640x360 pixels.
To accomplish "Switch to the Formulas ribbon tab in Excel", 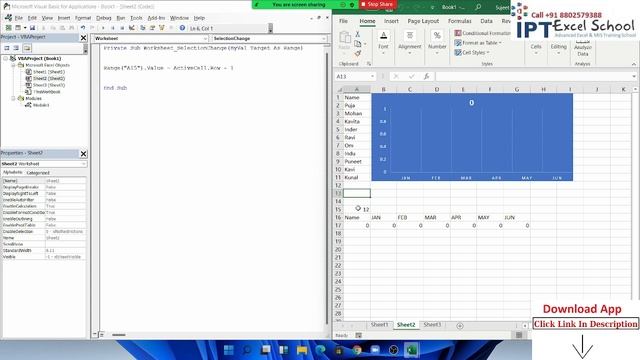I will coord(460,21).
